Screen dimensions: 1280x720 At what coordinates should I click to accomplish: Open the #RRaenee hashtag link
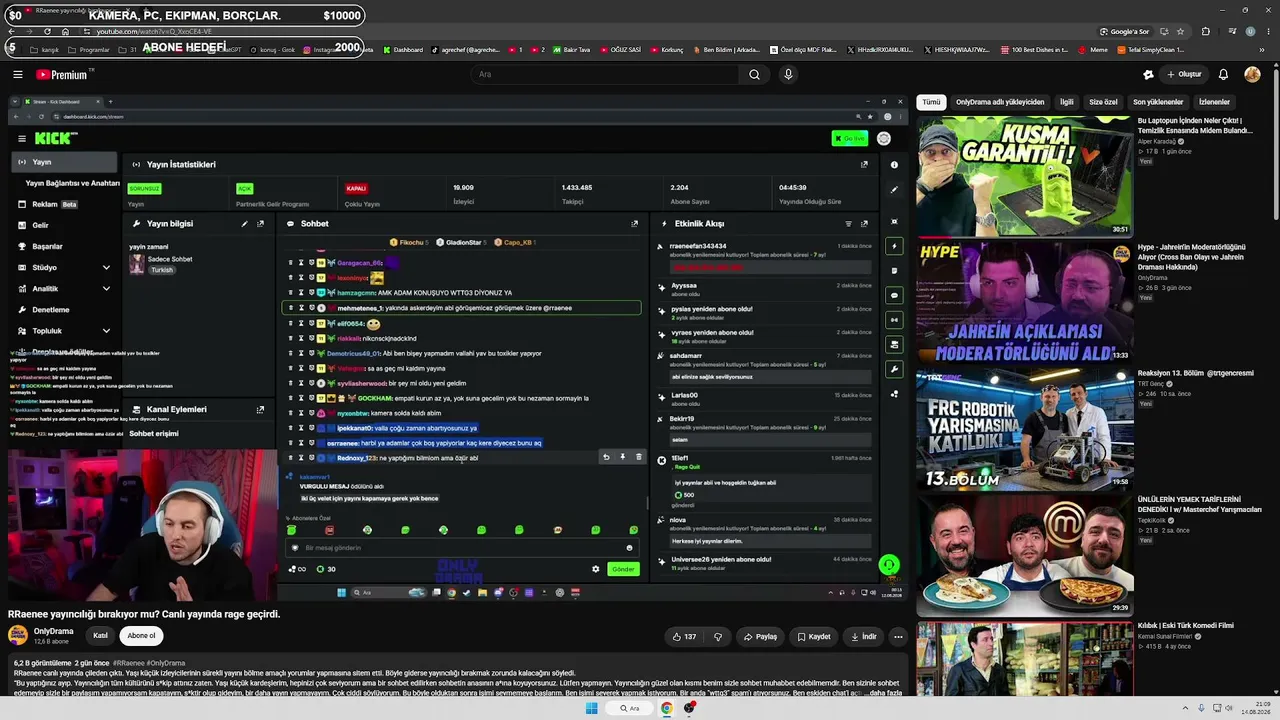pos(128,663)
